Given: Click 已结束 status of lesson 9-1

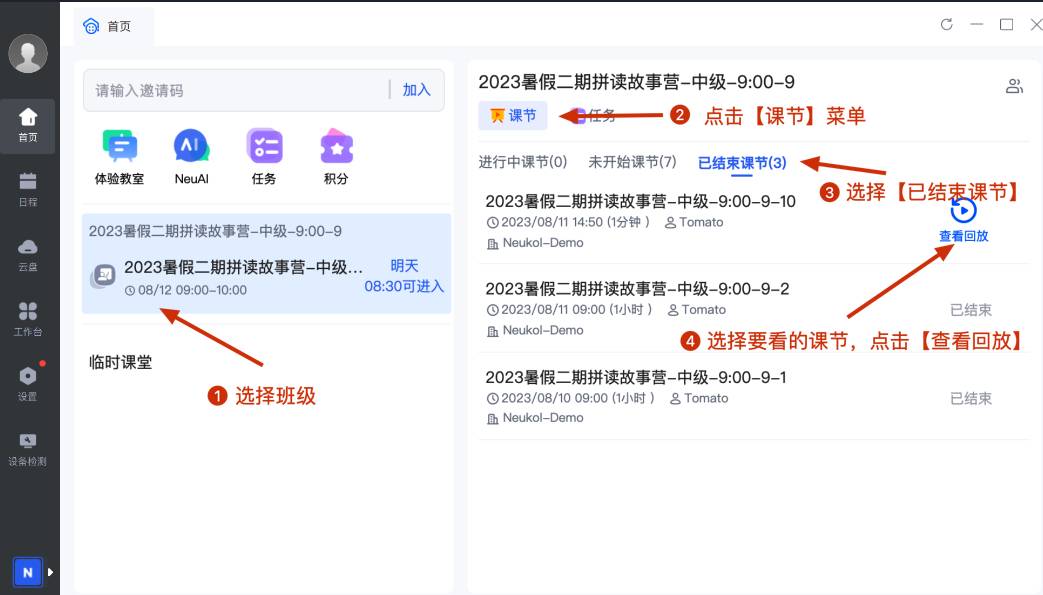Looking at the screenshot, I should click(x=970, y=399).
